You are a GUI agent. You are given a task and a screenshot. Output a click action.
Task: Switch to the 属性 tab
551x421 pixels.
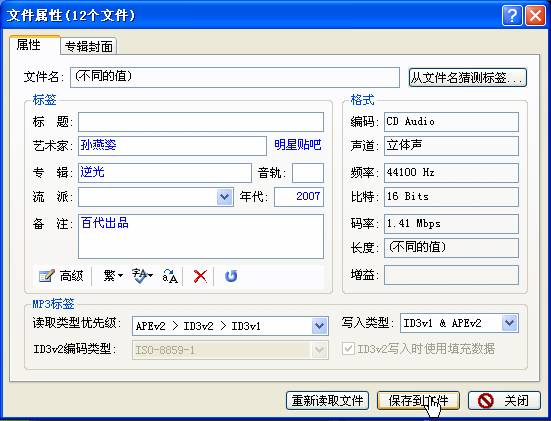[34, 45]
